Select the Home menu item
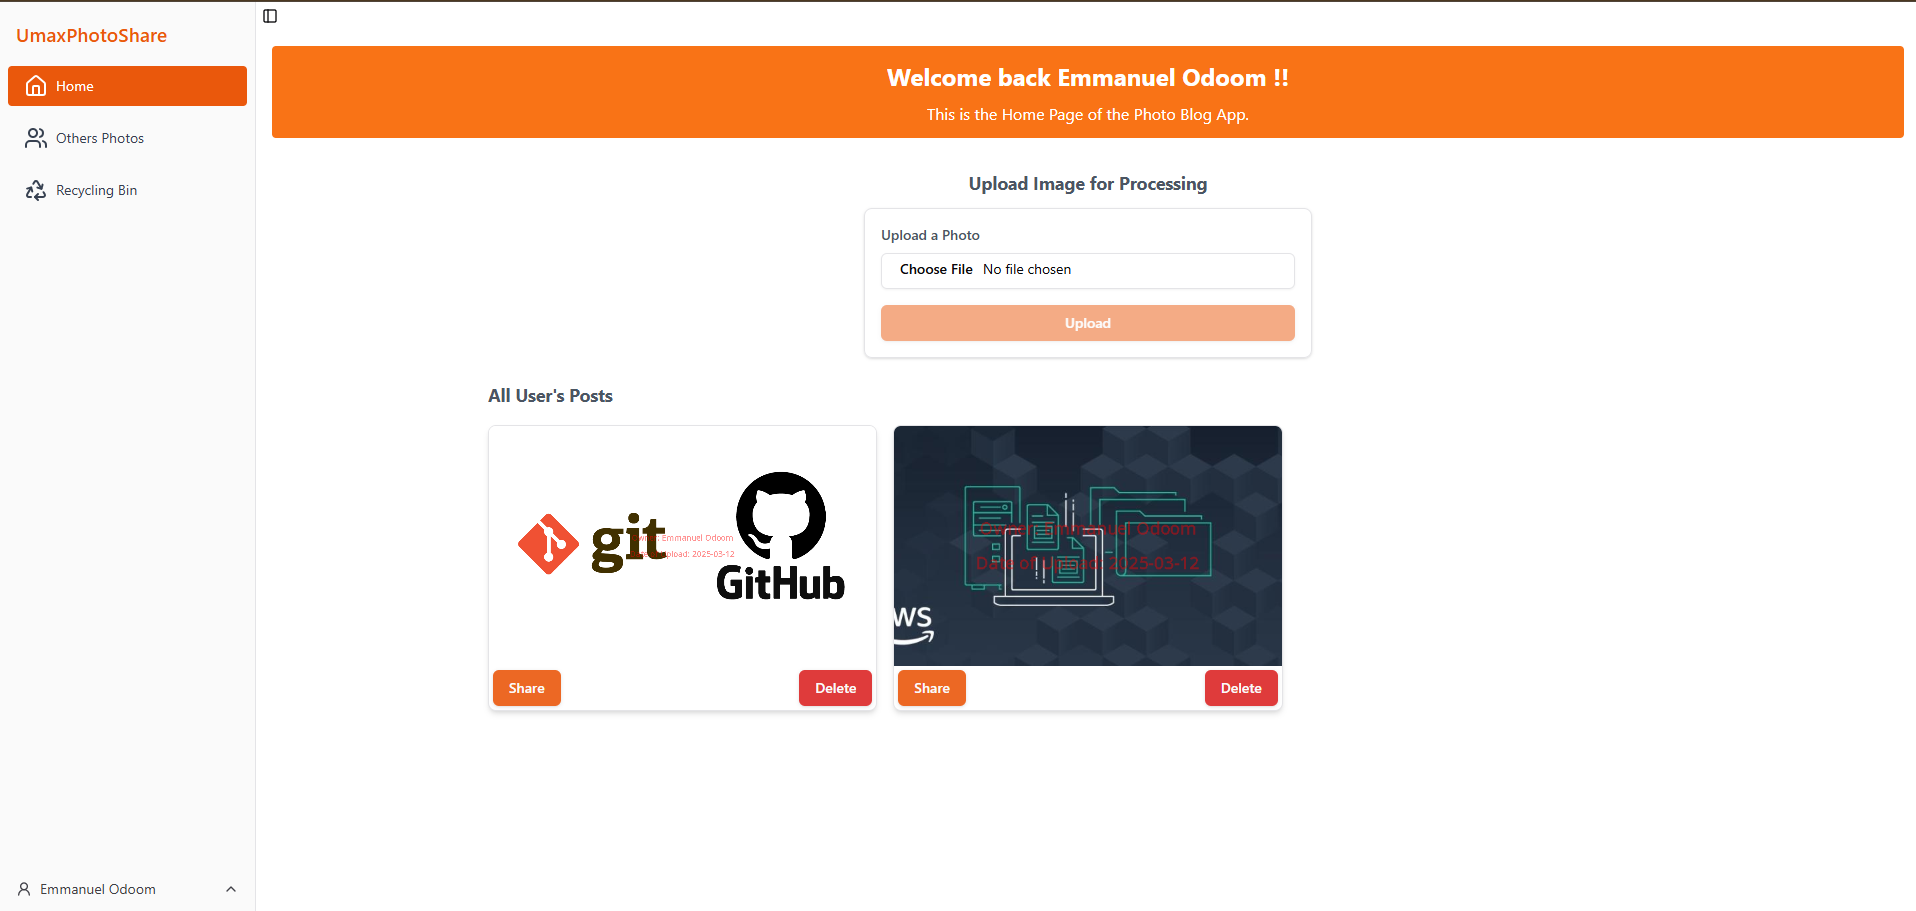The width and height of the screenshot is (1916, 911). [127, 86]
